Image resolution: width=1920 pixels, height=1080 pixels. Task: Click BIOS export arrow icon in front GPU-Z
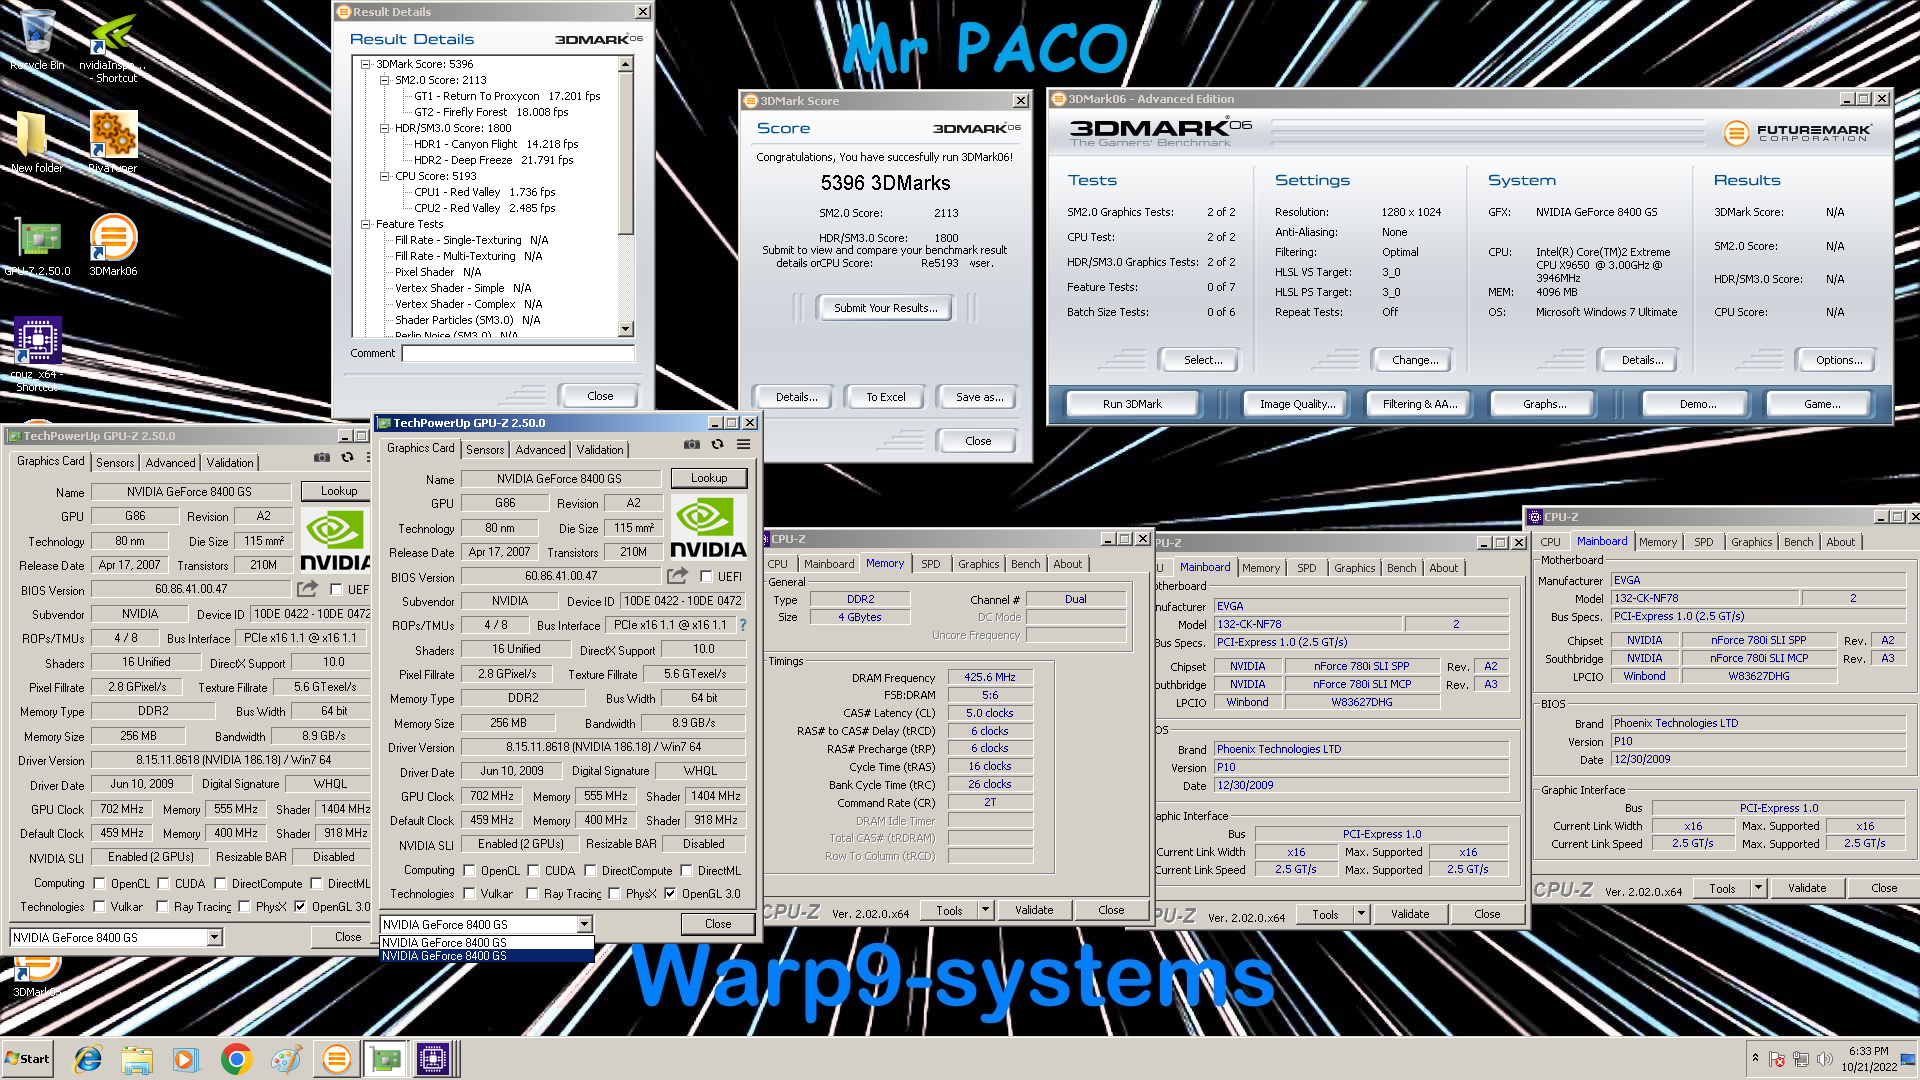[x=677, y=576]
